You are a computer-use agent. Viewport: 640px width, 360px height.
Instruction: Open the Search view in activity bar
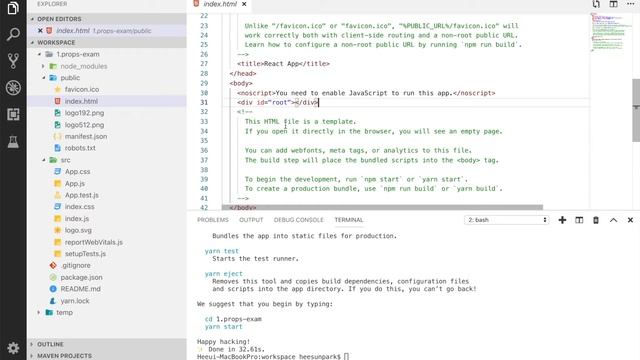coord(13,35)
